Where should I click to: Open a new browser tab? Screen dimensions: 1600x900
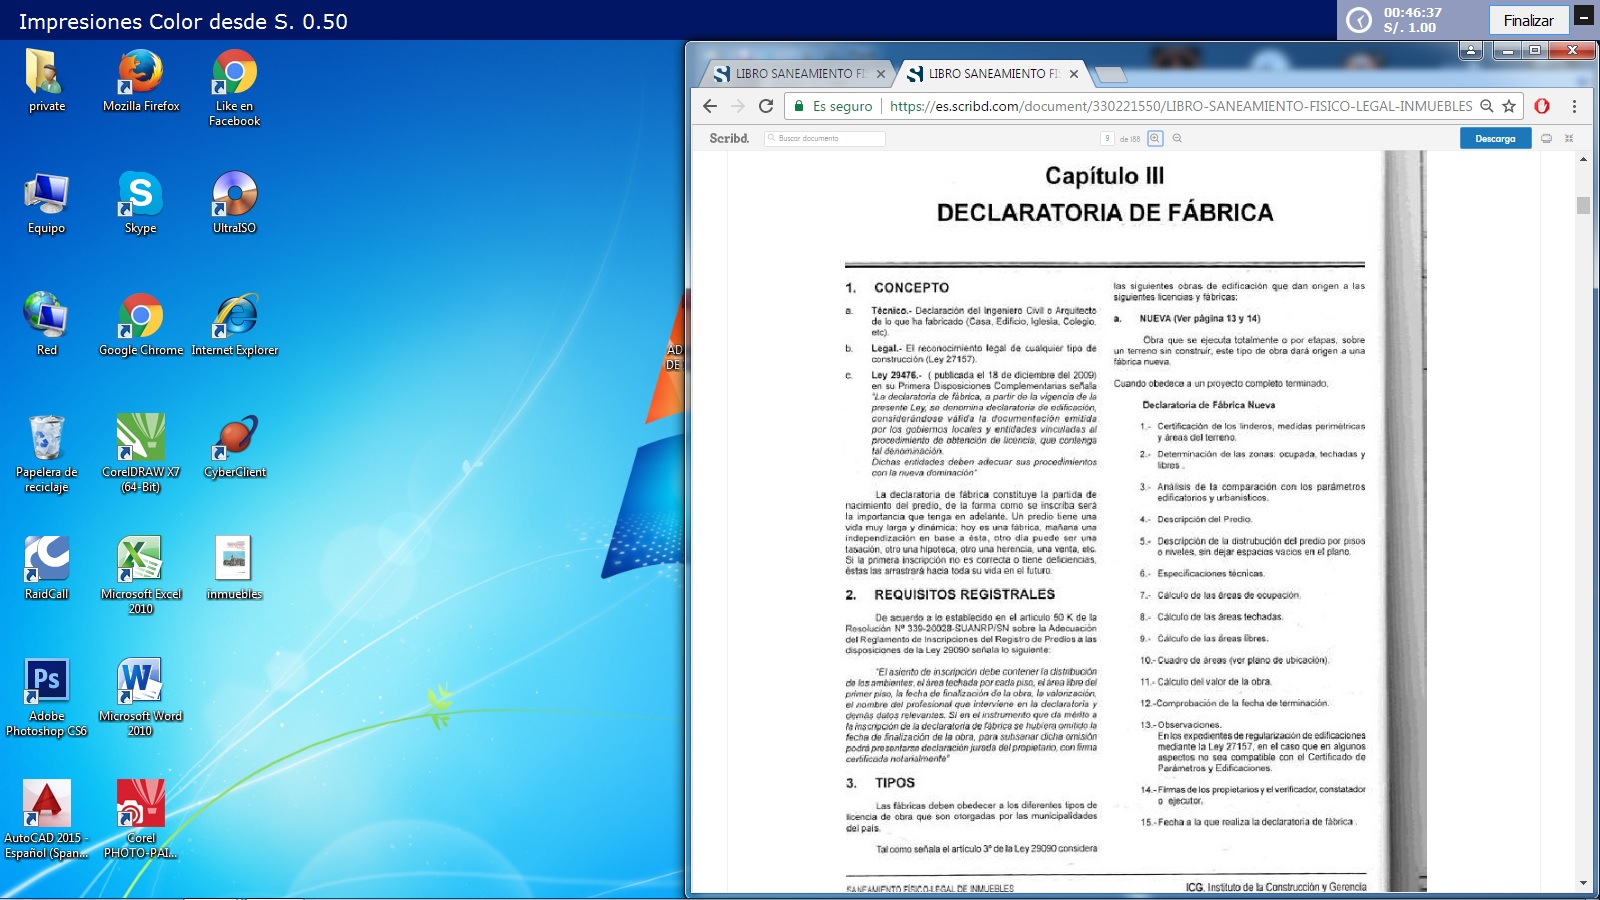1110,74
